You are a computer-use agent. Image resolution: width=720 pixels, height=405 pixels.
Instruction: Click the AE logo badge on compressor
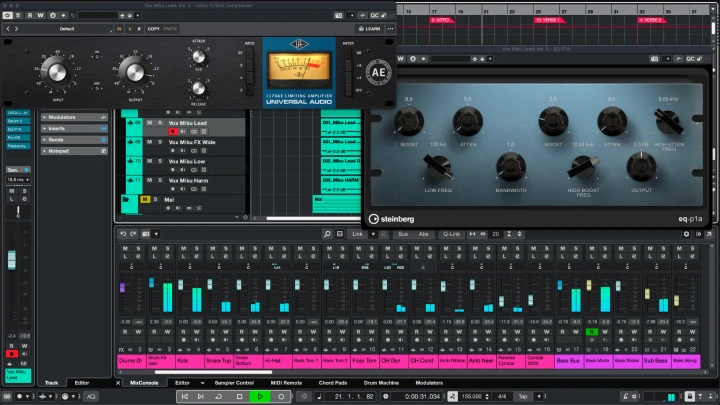click(x=379, y=73)
